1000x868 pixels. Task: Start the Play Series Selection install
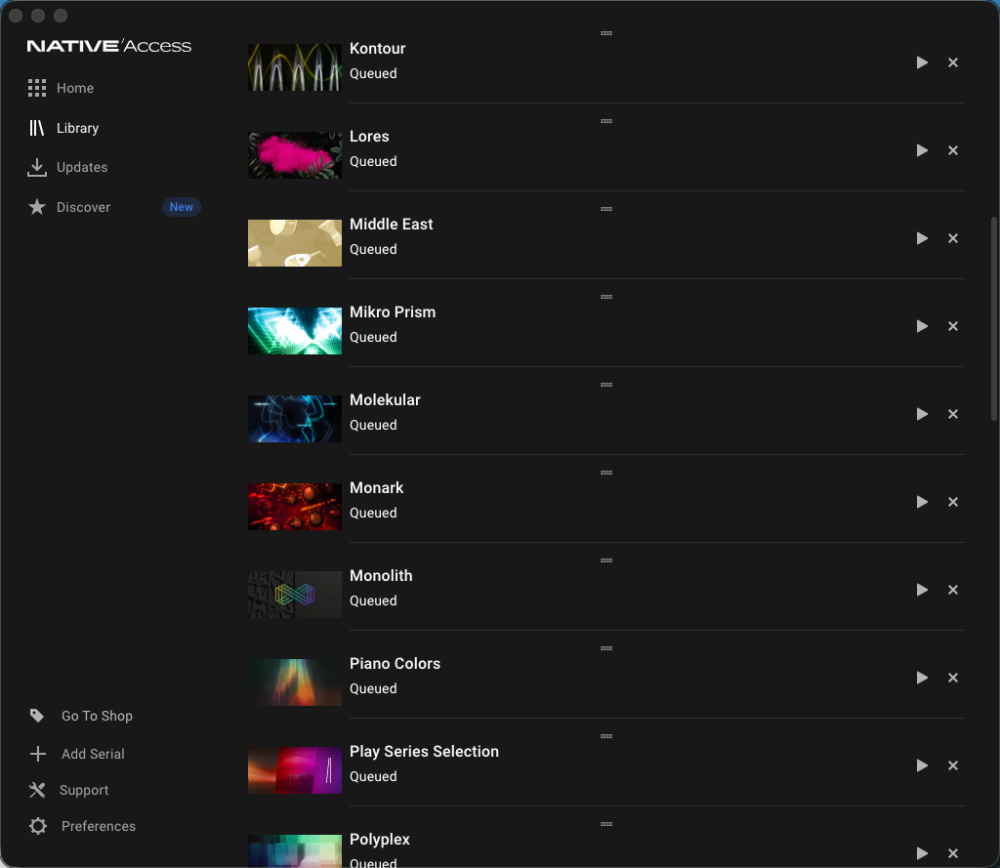(922, 765)
